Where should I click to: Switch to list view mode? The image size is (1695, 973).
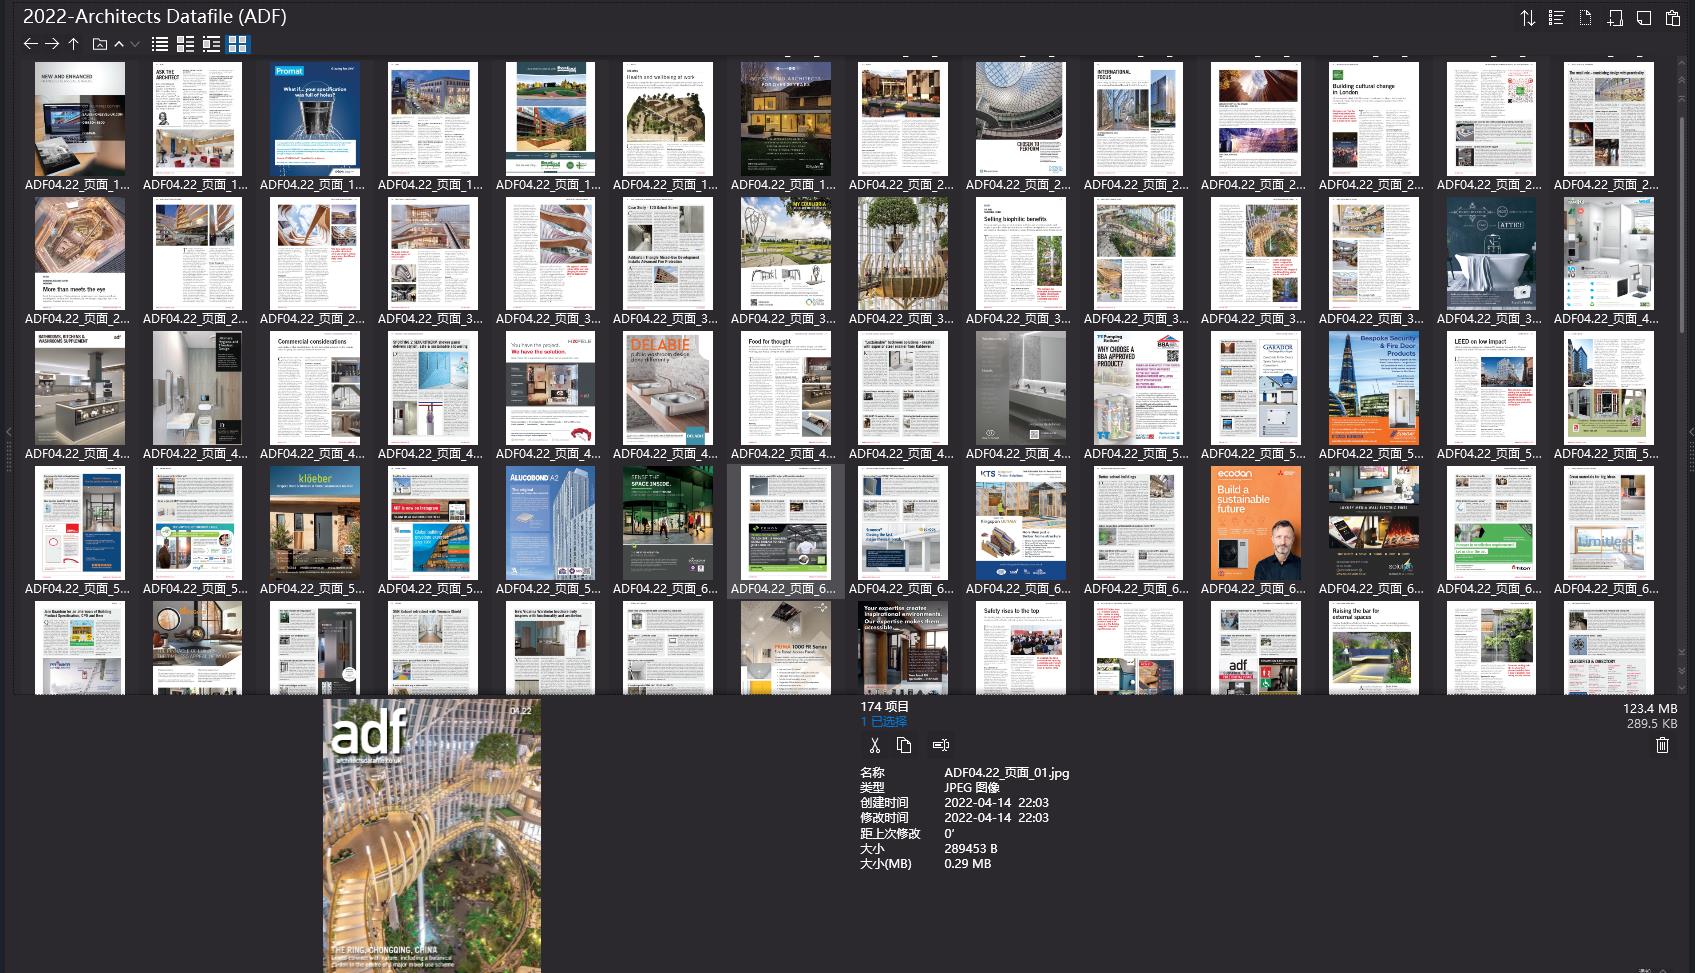[x=160, y=43]
